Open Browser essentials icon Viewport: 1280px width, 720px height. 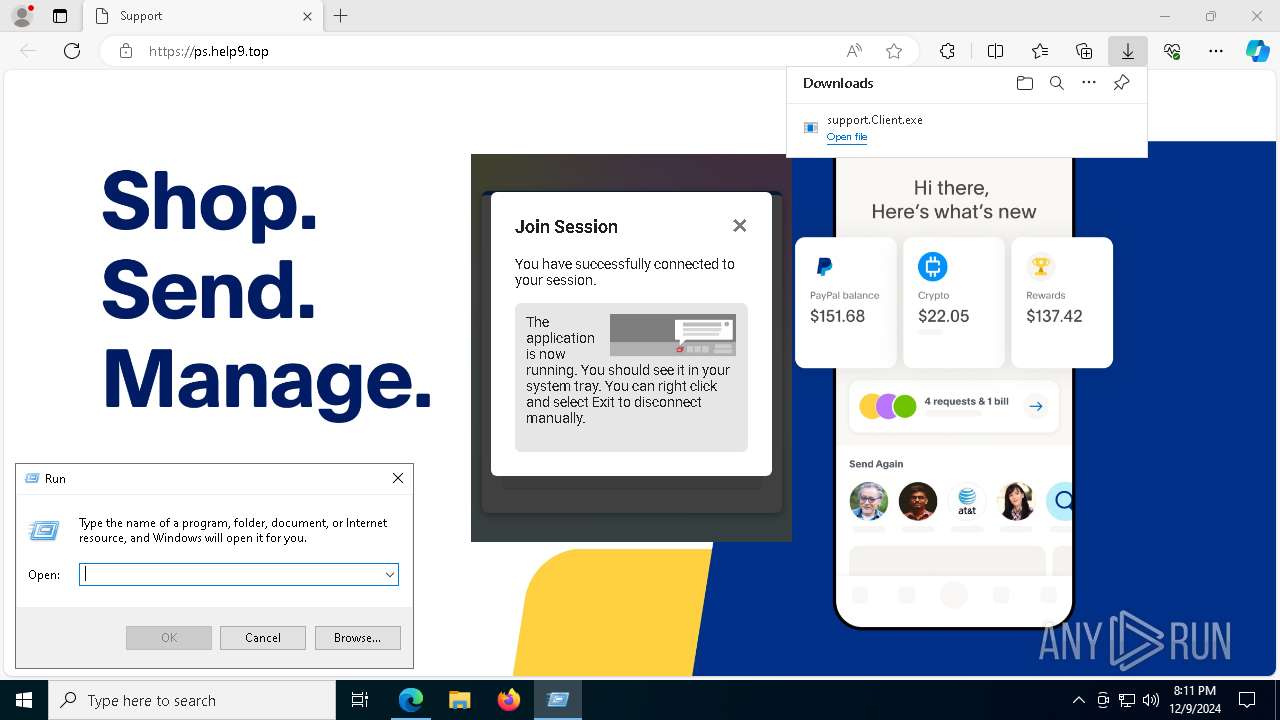[x=1172, y=51]
